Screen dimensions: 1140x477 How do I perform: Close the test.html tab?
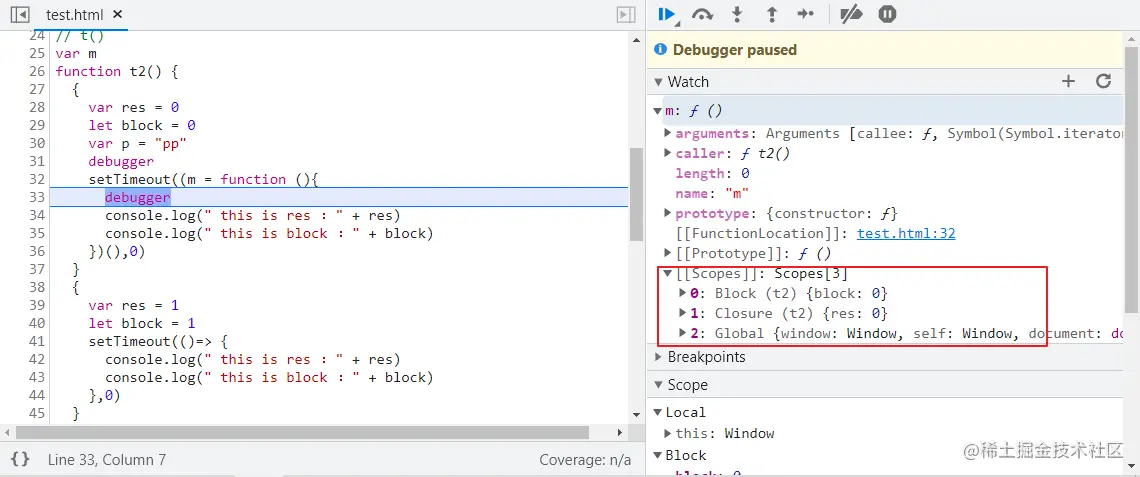point(118,14)
